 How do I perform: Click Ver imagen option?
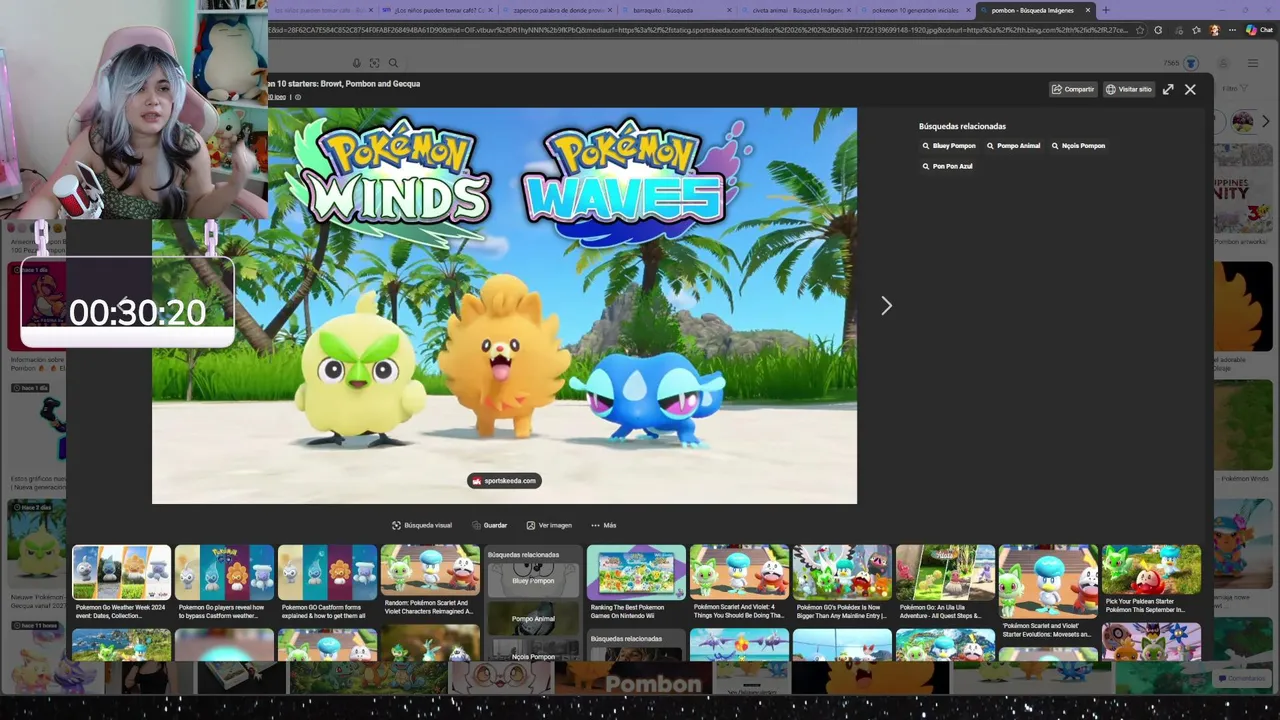(x=549, y=525)
